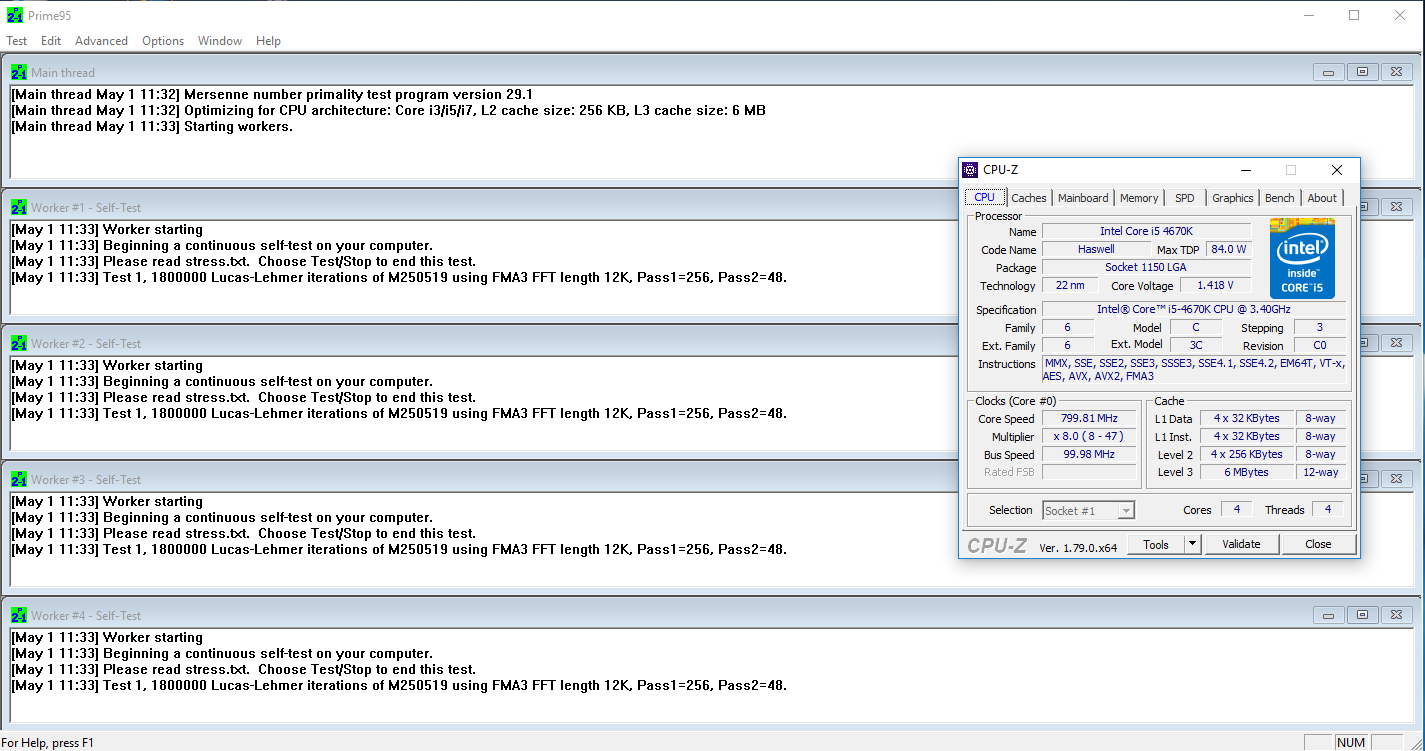Switch to the Memory tab
This screenshot has width=1425, height=751.
click(x=1139, y=198)
